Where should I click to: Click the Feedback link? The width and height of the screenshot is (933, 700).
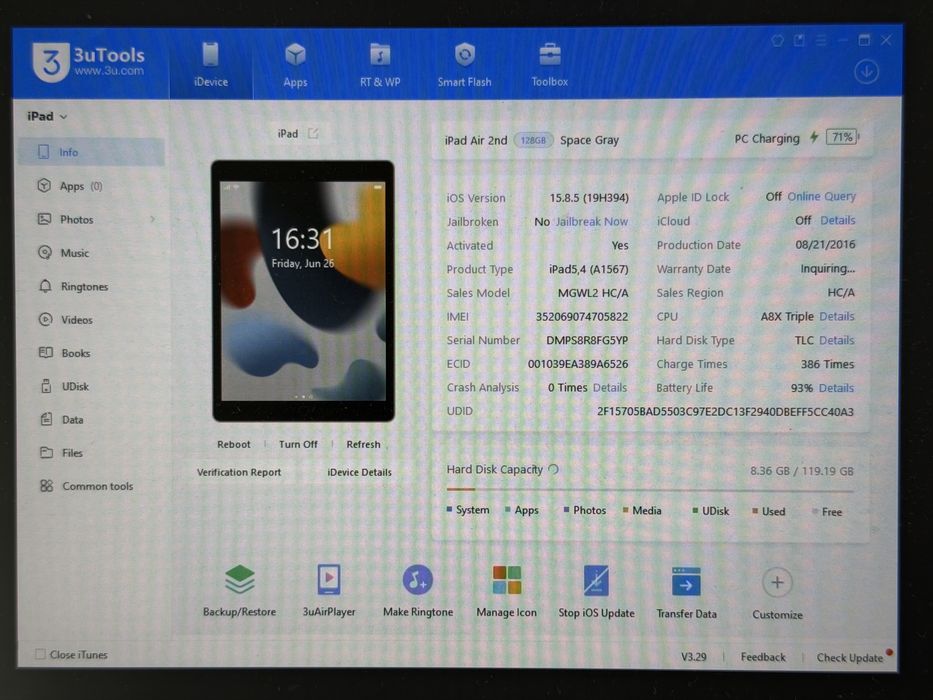pos(763,657)
